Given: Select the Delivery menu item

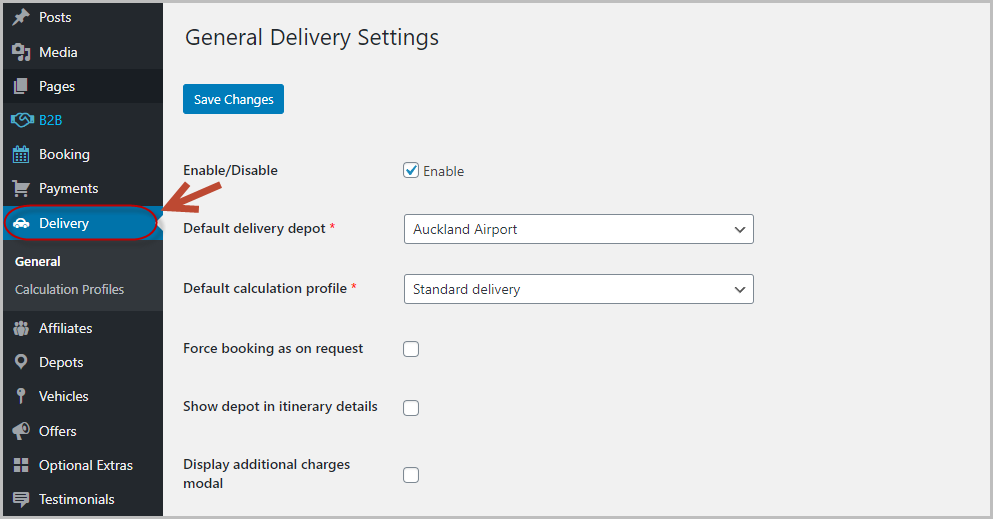Looking at the screenshot, I should (x=83, y=223).
